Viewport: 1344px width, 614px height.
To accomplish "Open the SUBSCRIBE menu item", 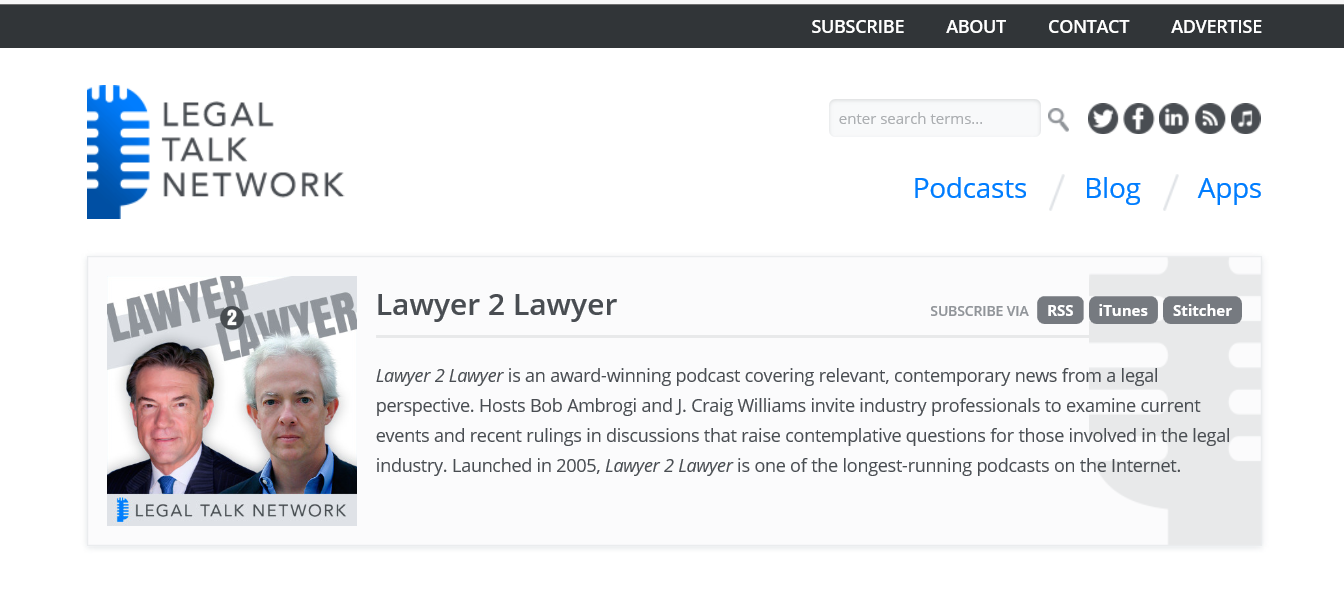I will (857, 27).
